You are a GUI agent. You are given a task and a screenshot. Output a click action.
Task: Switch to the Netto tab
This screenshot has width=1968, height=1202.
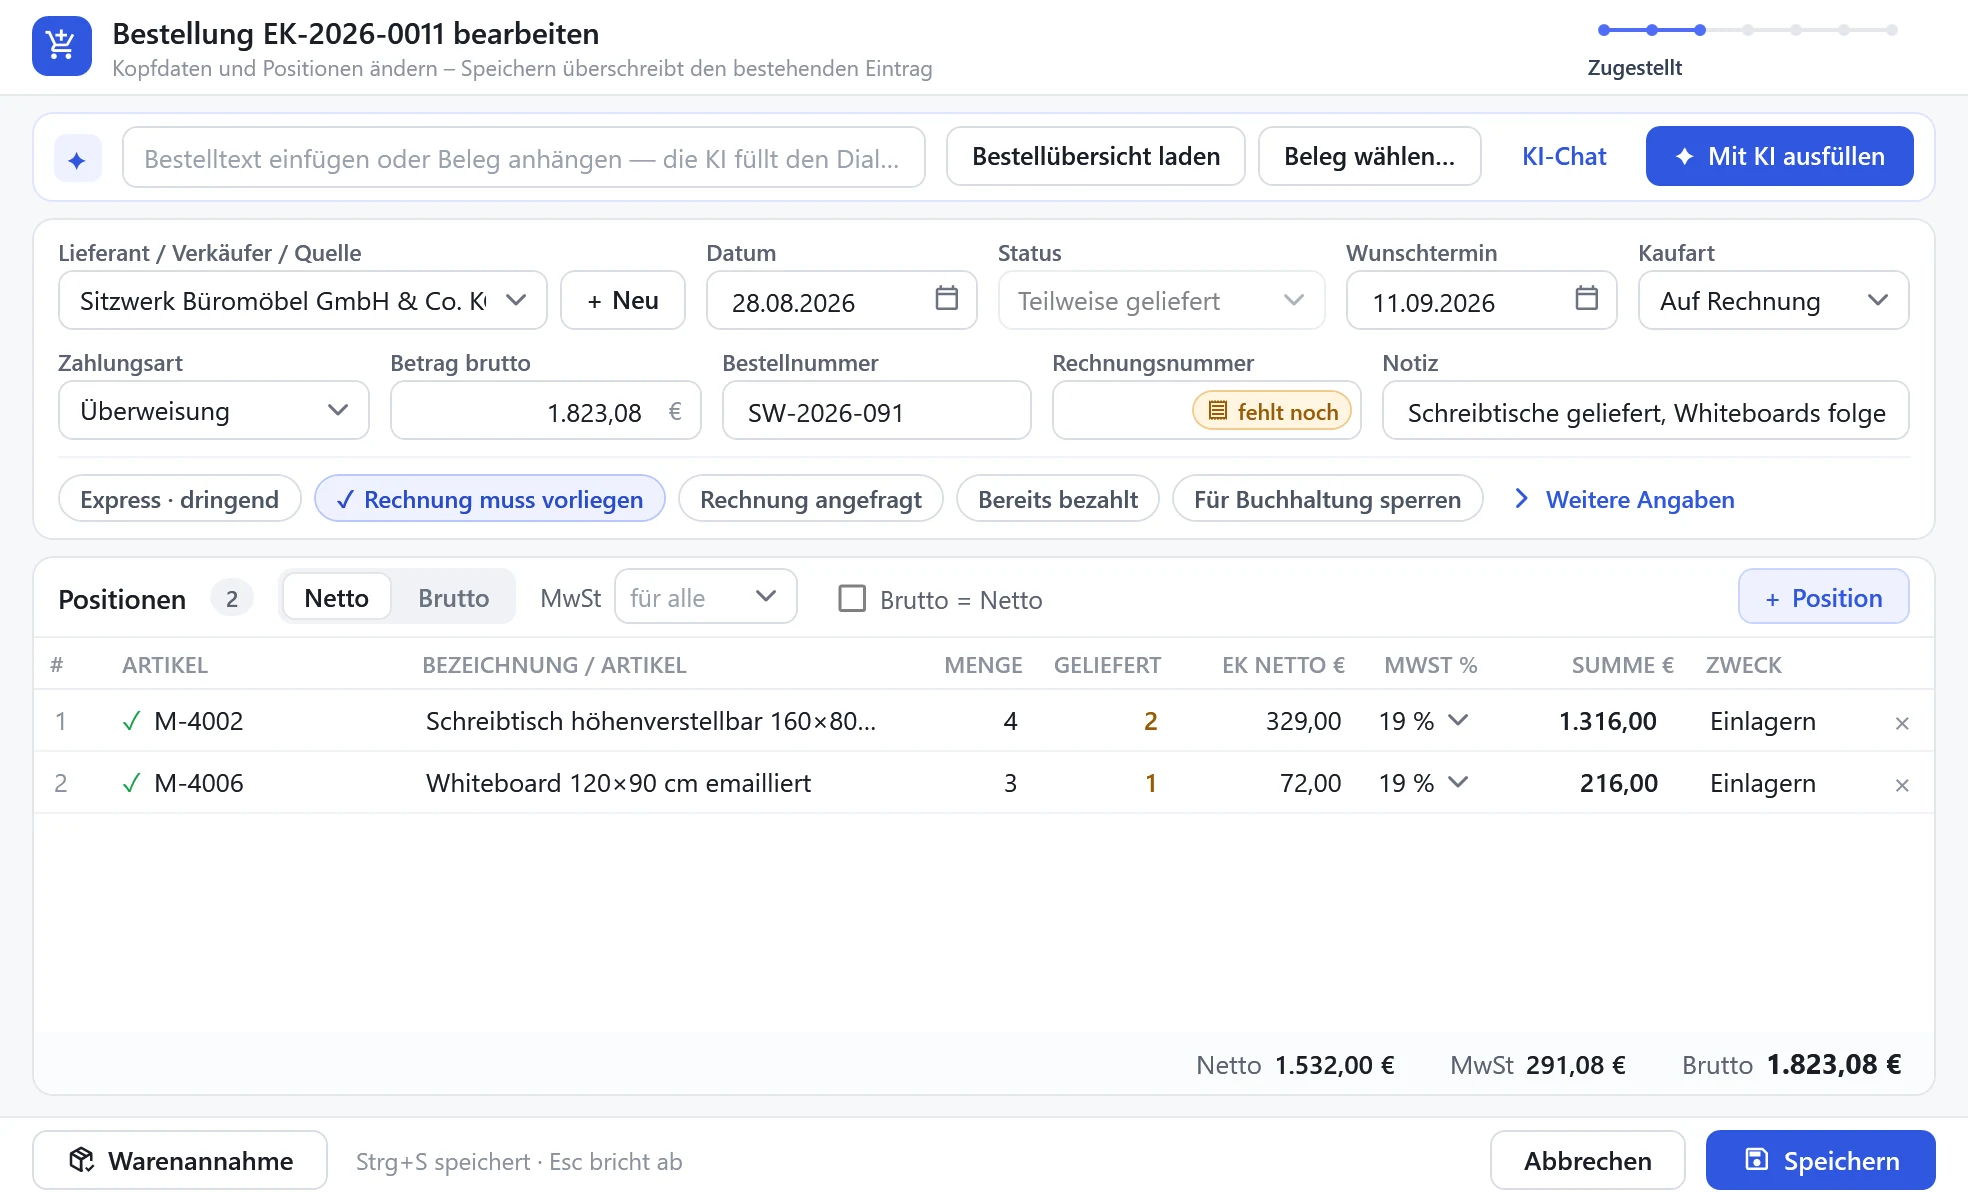[x=337, y=598]
